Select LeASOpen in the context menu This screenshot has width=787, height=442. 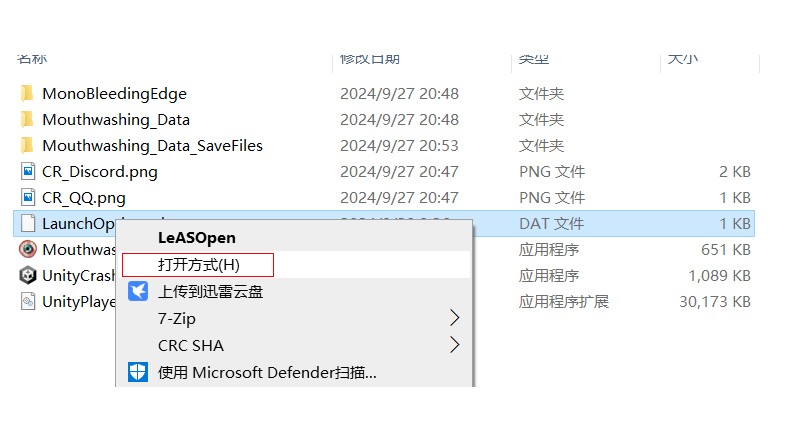pos(197,238)
